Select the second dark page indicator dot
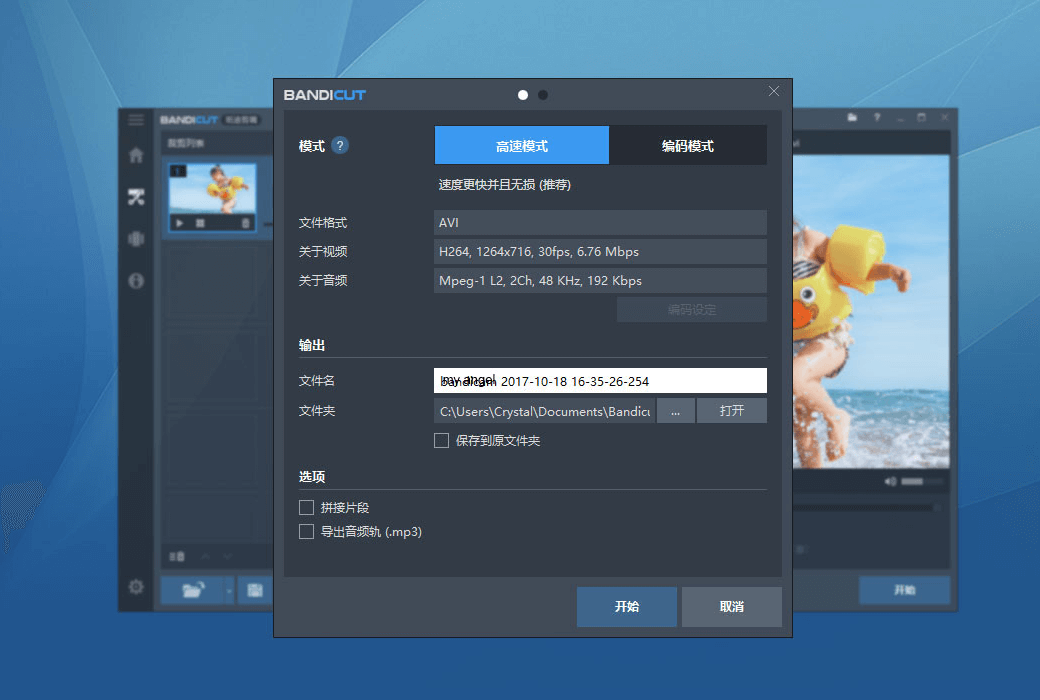 coord(543,95)
